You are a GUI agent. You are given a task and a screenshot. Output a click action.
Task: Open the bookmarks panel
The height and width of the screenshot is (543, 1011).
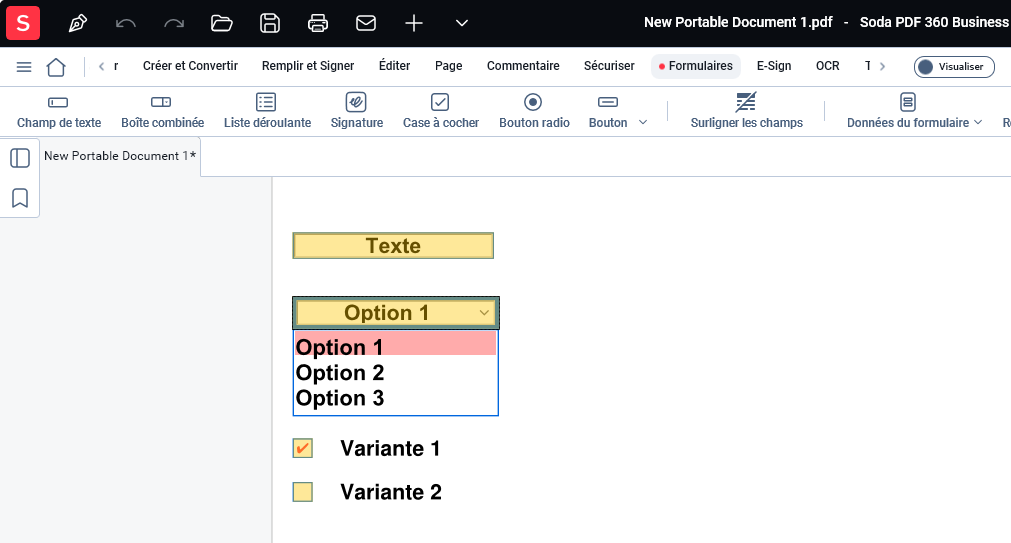20,198
